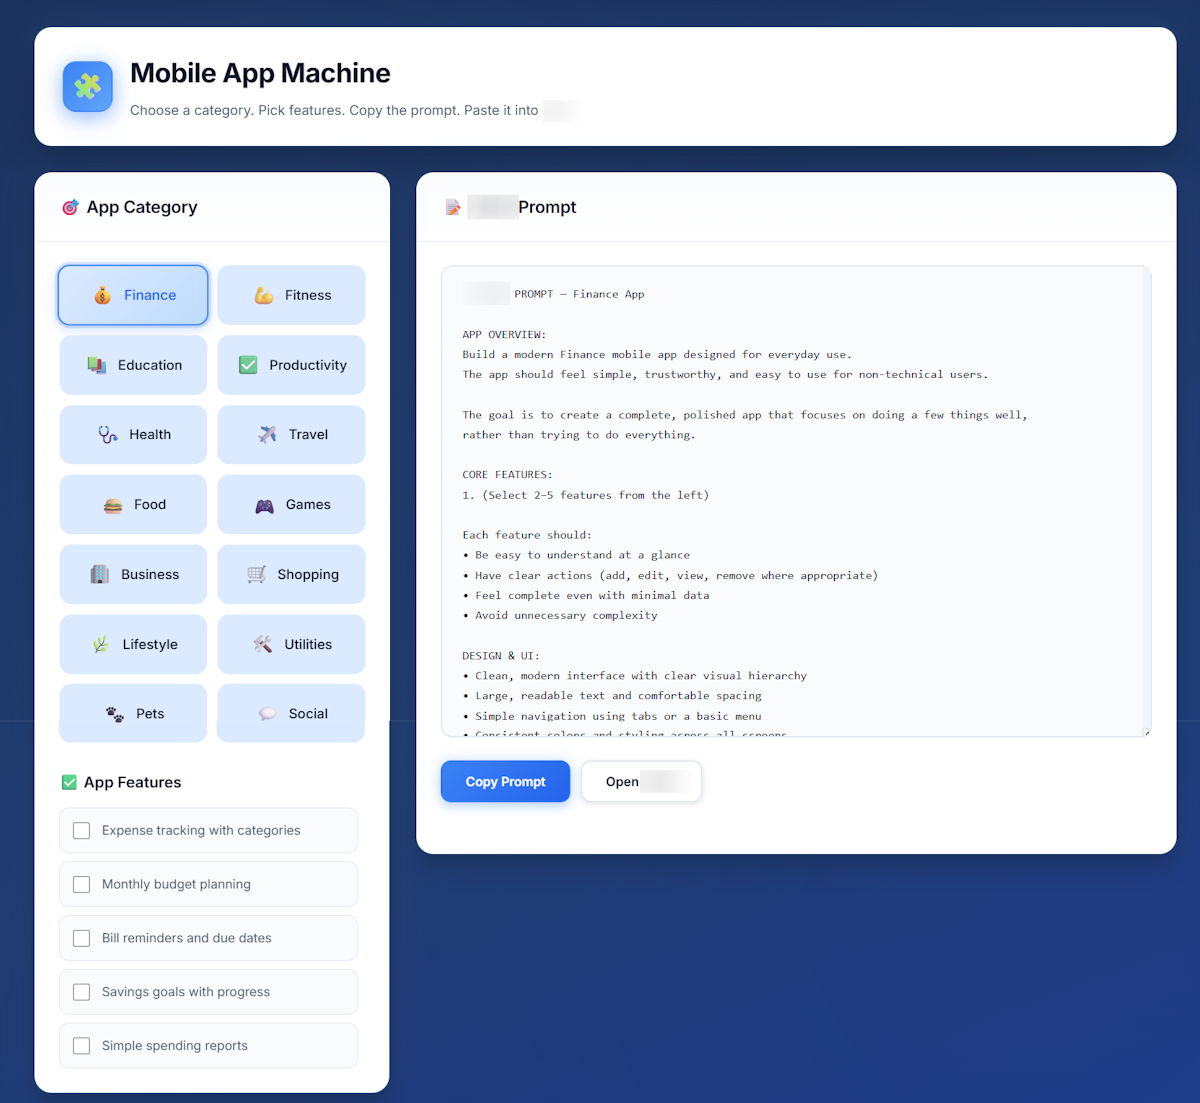
Task: Pick the Food category label
Action: (150, 505)
